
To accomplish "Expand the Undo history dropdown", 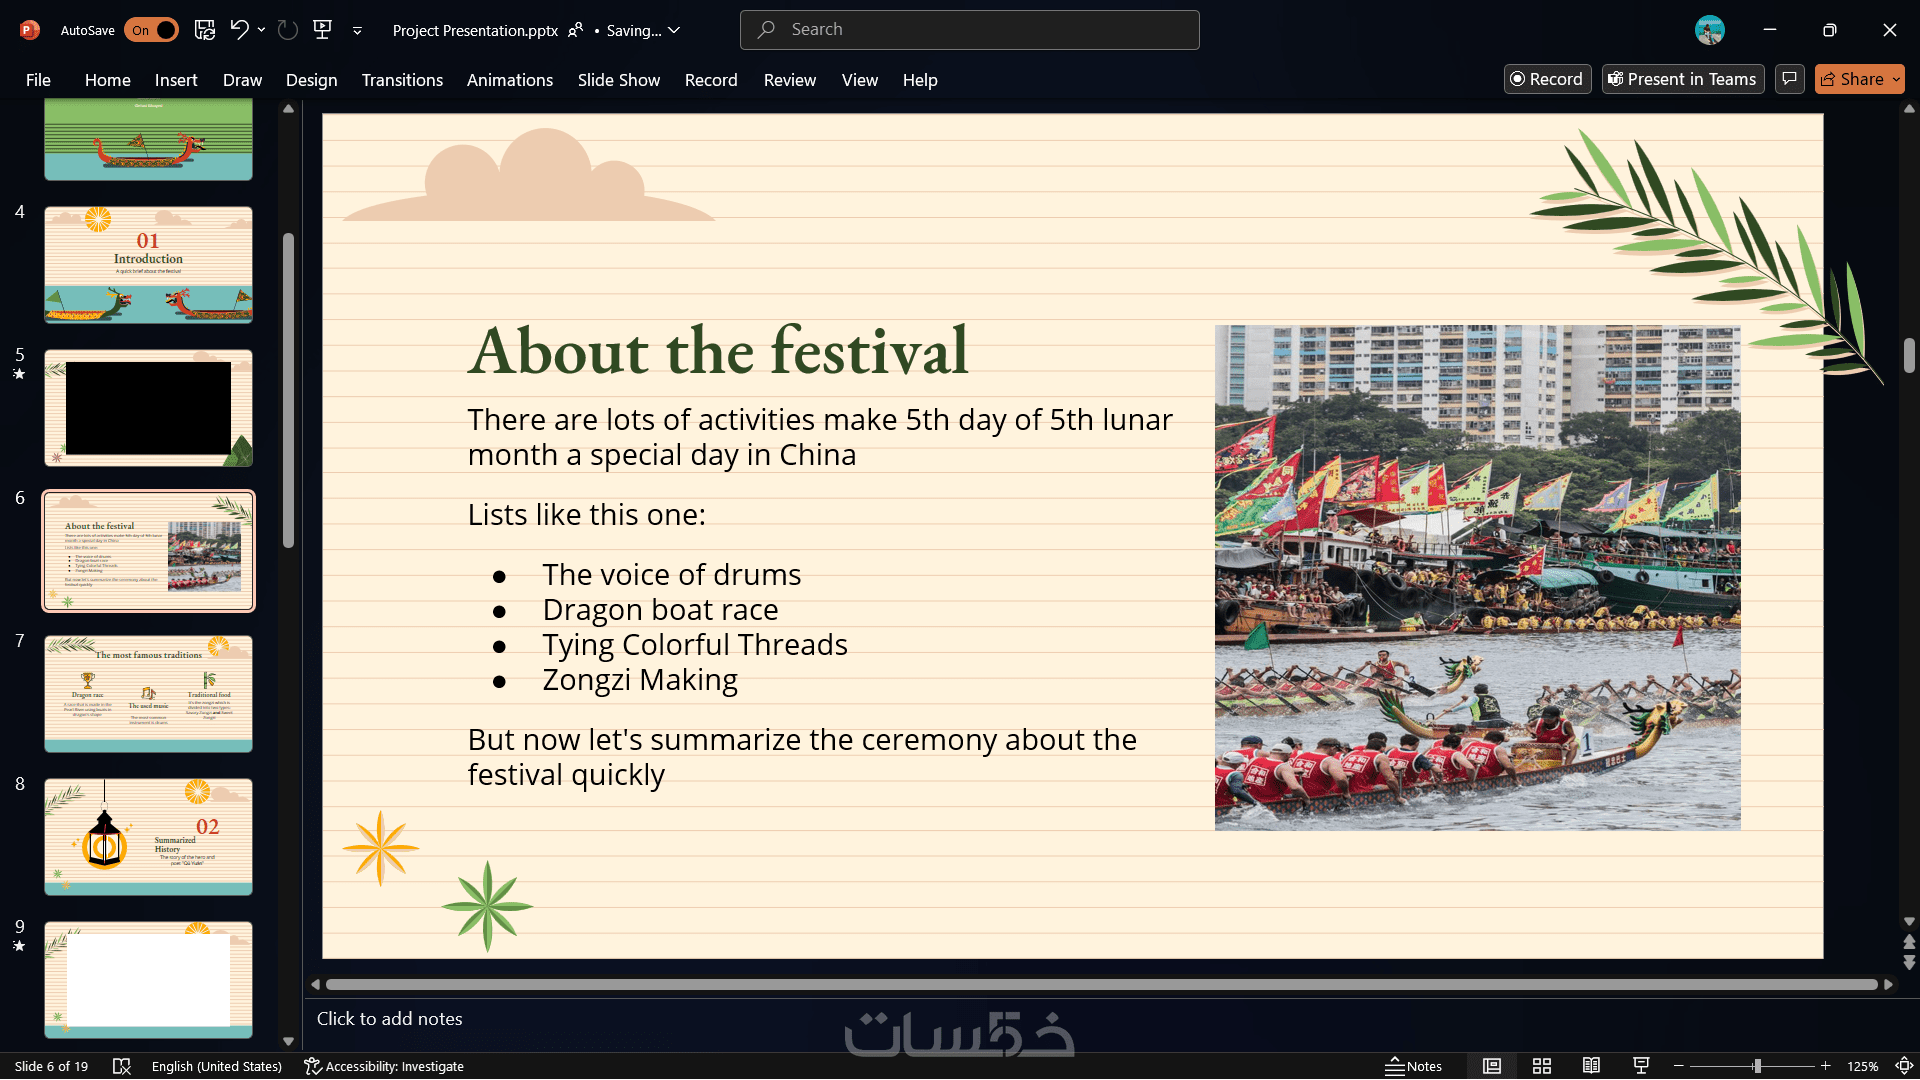I will [262, 30].
